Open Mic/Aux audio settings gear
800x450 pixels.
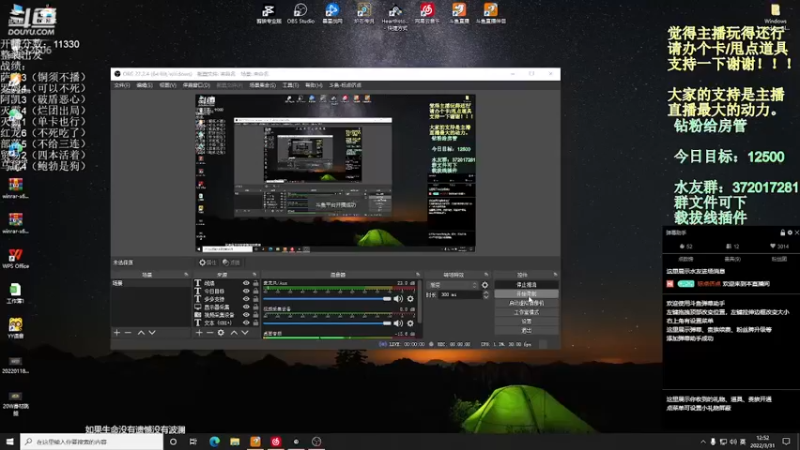click(x=410, y=299)
